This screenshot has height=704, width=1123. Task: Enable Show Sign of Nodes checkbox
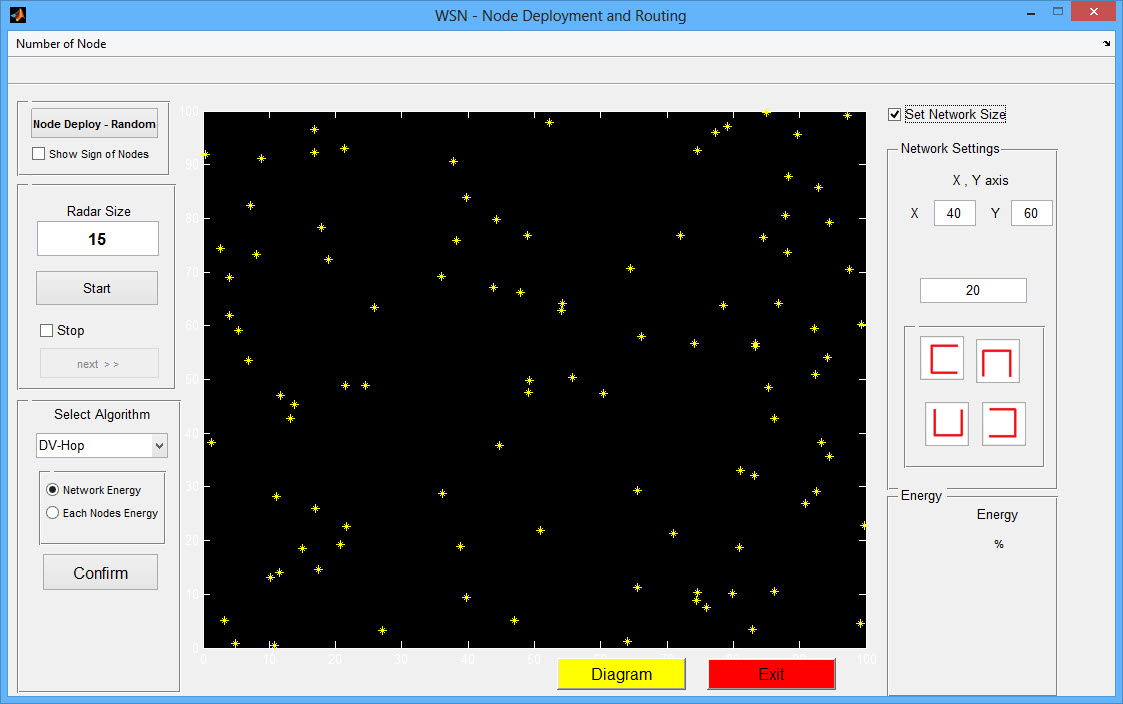coord(39,154)
